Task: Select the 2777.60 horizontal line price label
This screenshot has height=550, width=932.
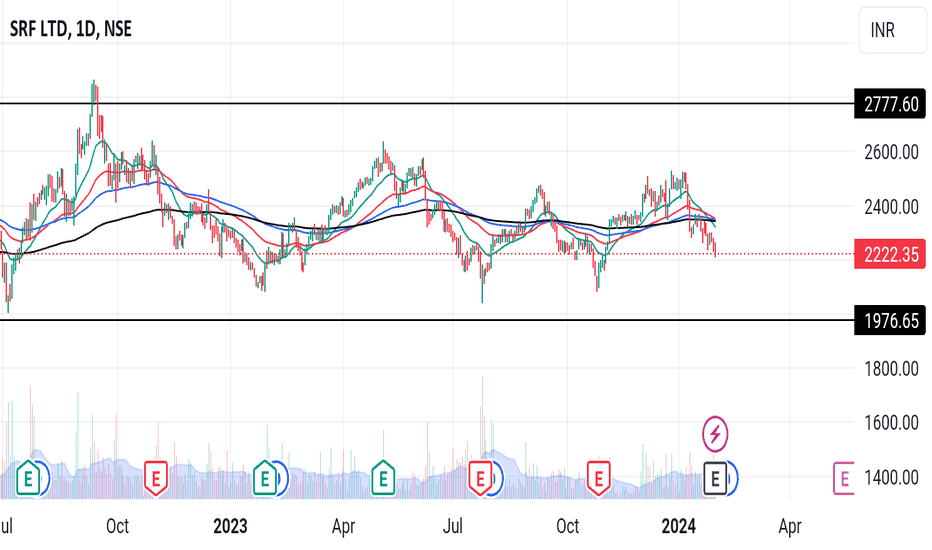Action: click(x=890, y=104)
